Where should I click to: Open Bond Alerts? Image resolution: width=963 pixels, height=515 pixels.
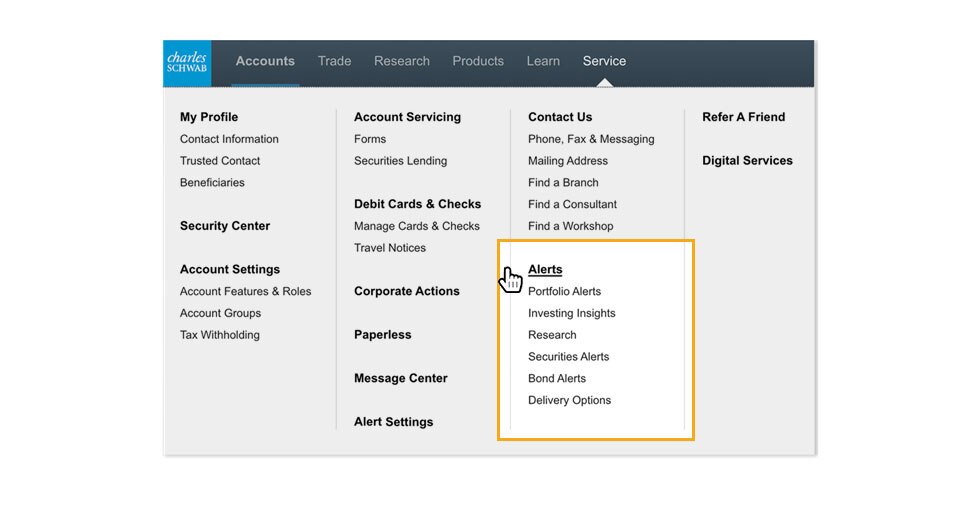[x=557, y=379]
